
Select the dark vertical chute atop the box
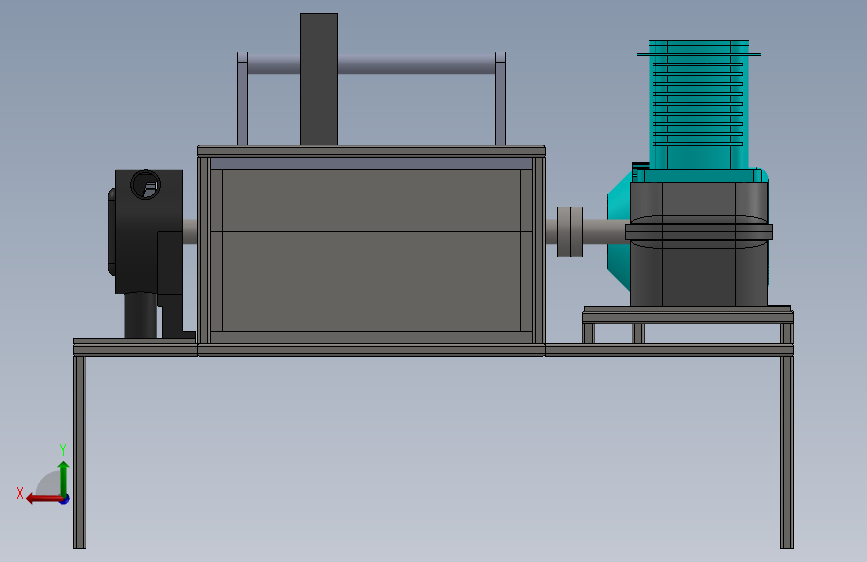tap(319, 79)
